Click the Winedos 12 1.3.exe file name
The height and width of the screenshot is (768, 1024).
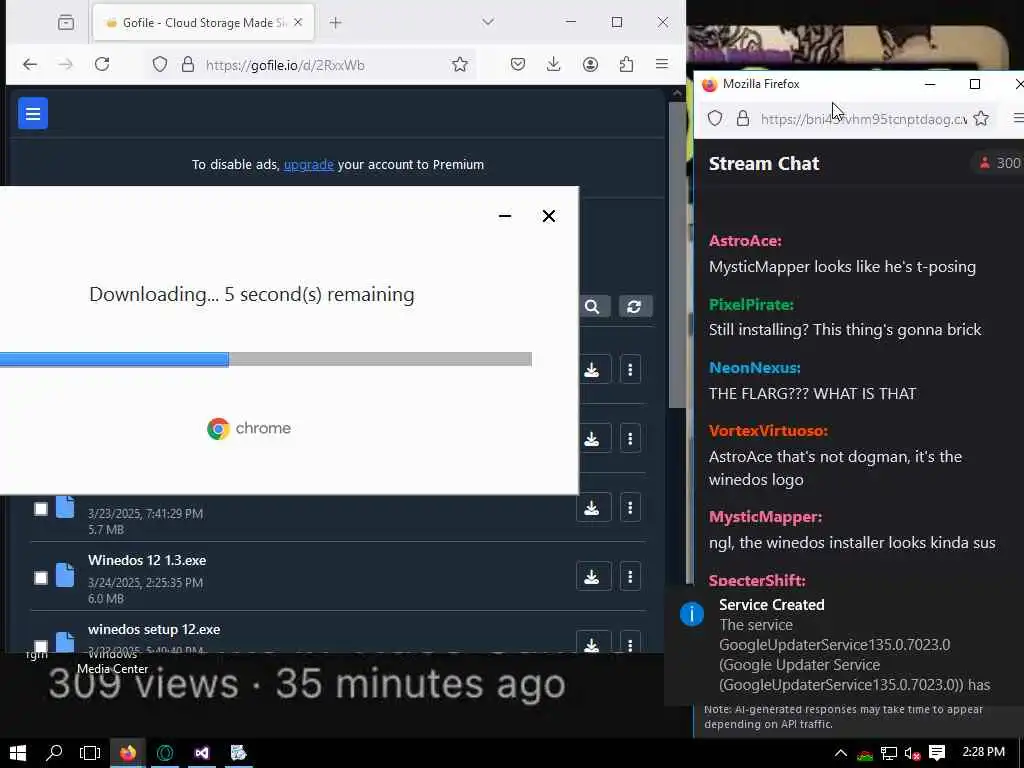click(x=147, y=560)
